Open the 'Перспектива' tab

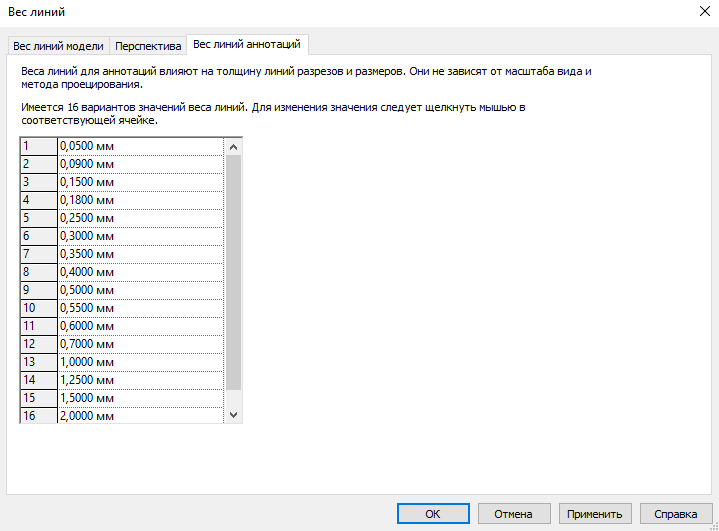tap(148, 46)
